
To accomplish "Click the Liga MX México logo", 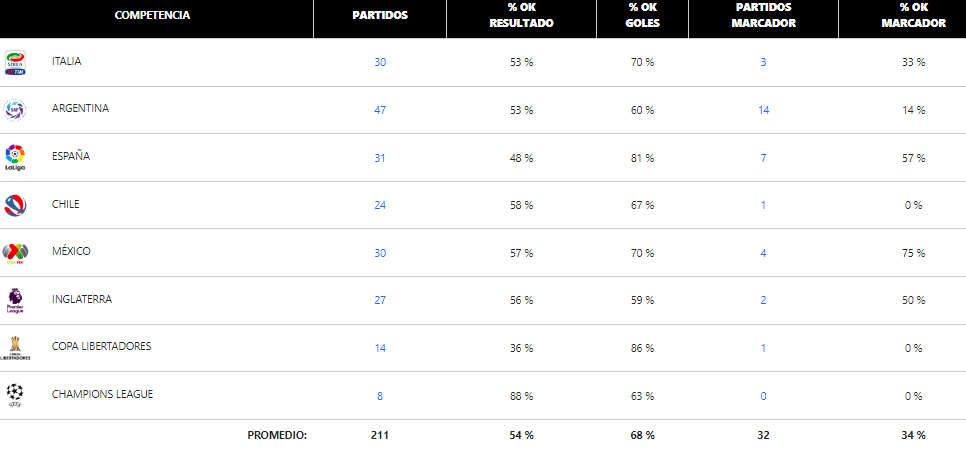I will (15, 253).
